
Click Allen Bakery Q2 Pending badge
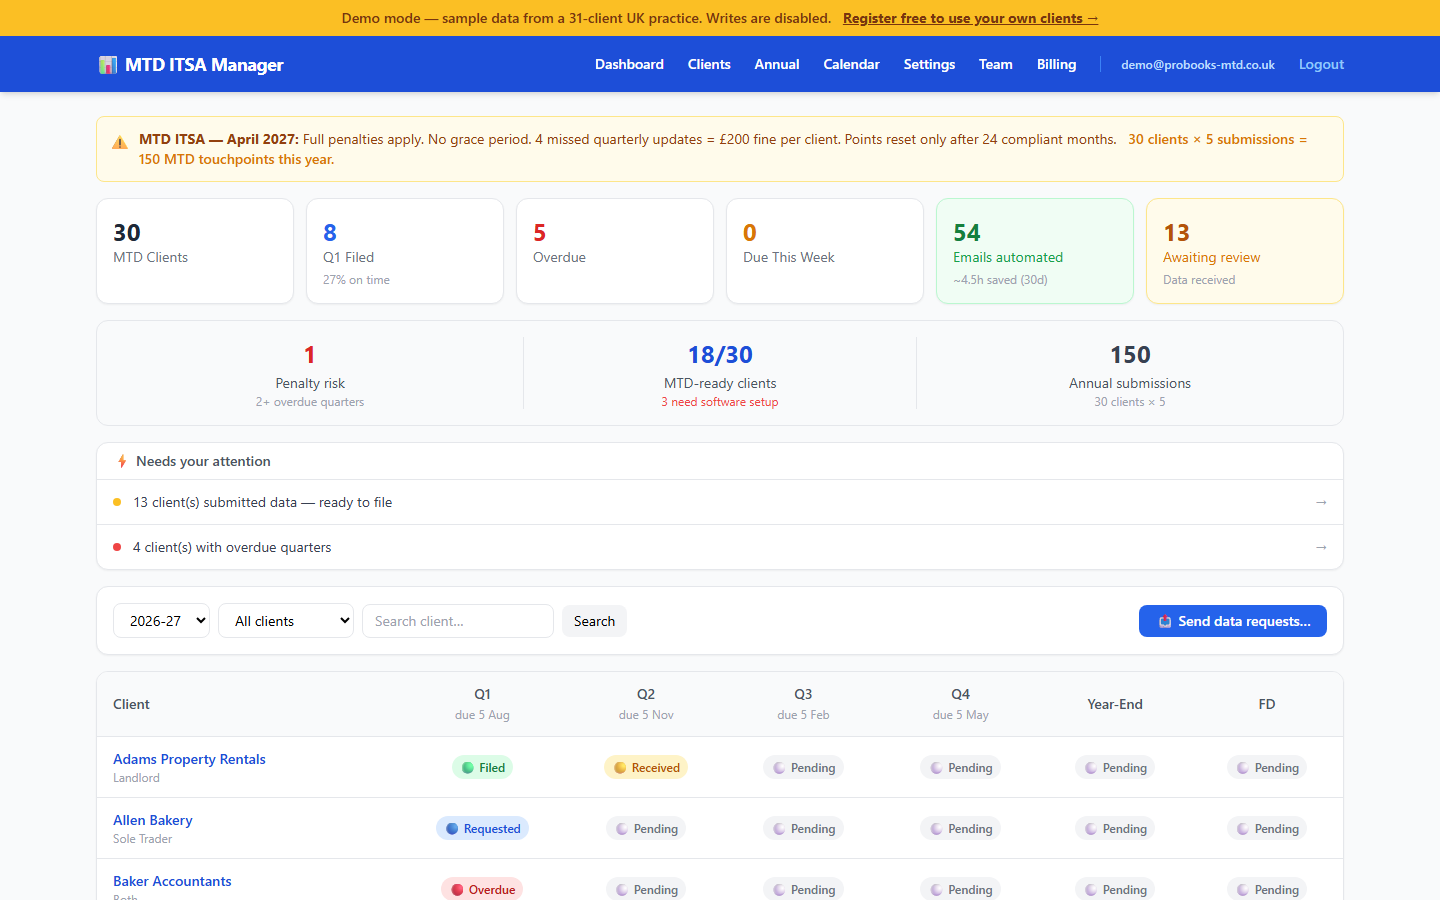[646, 829]
